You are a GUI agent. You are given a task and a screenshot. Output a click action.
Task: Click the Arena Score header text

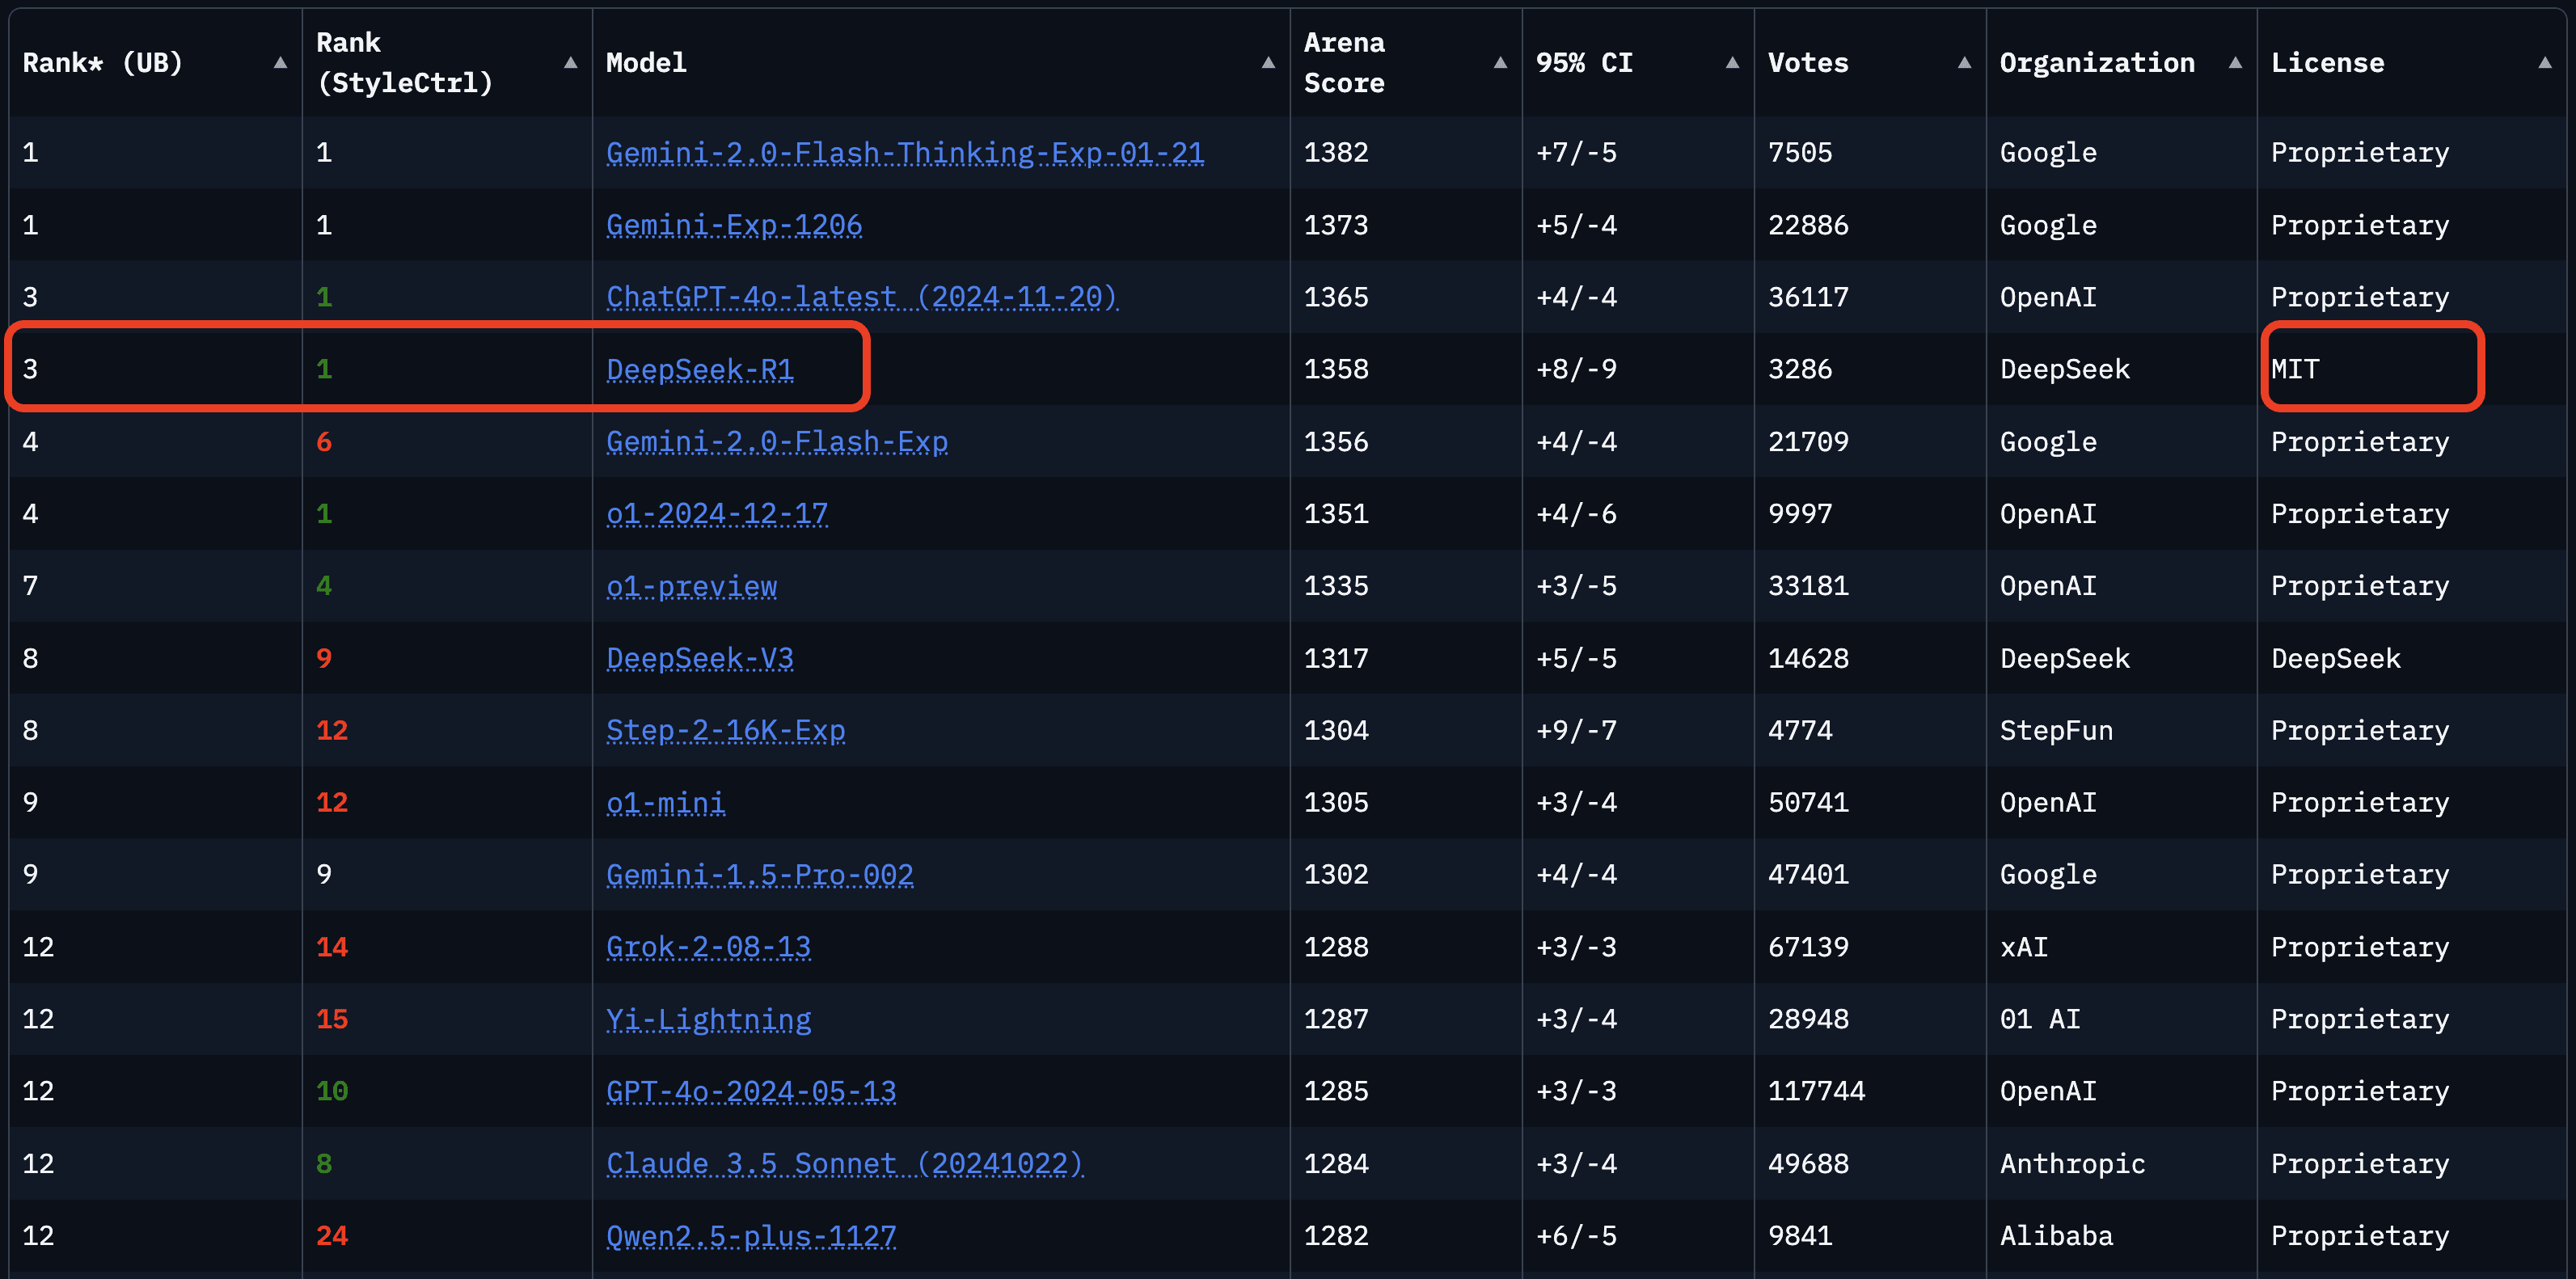(1344, 63)
